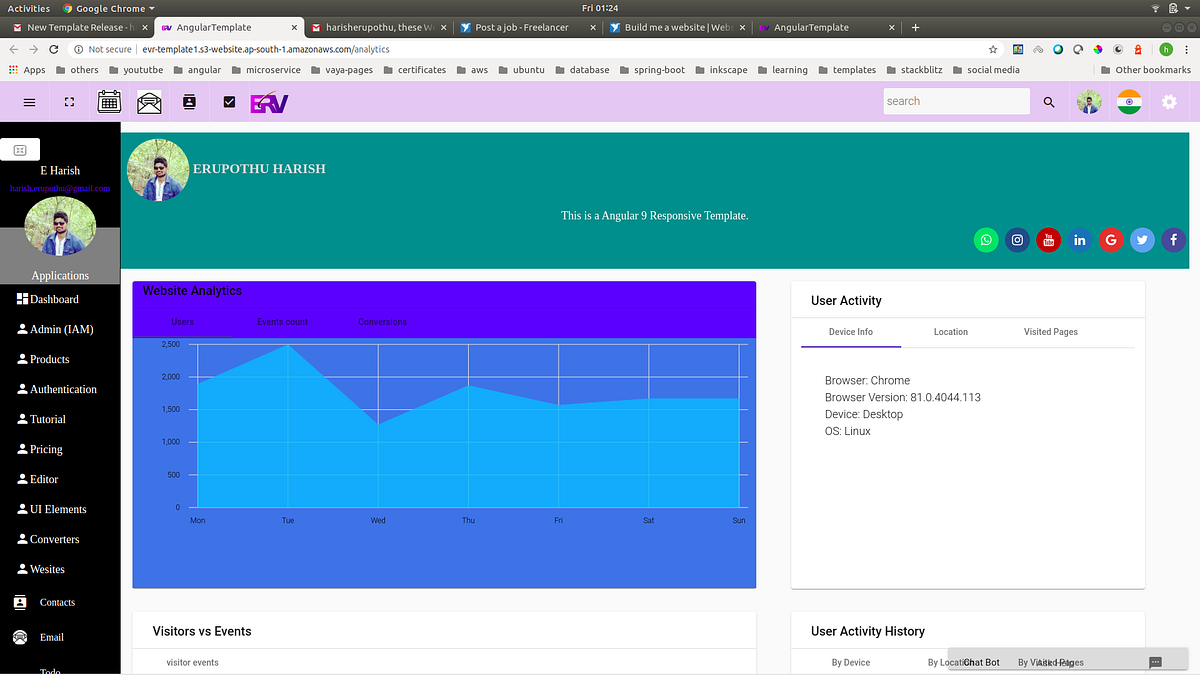
Task: Open the settings gear in the header
Action: [1169, 101]
